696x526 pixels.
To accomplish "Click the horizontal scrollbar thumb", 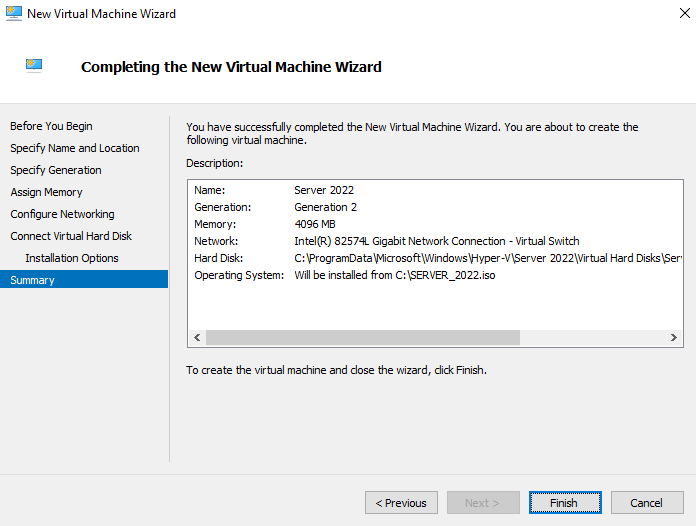I will [x=363, y=337].
